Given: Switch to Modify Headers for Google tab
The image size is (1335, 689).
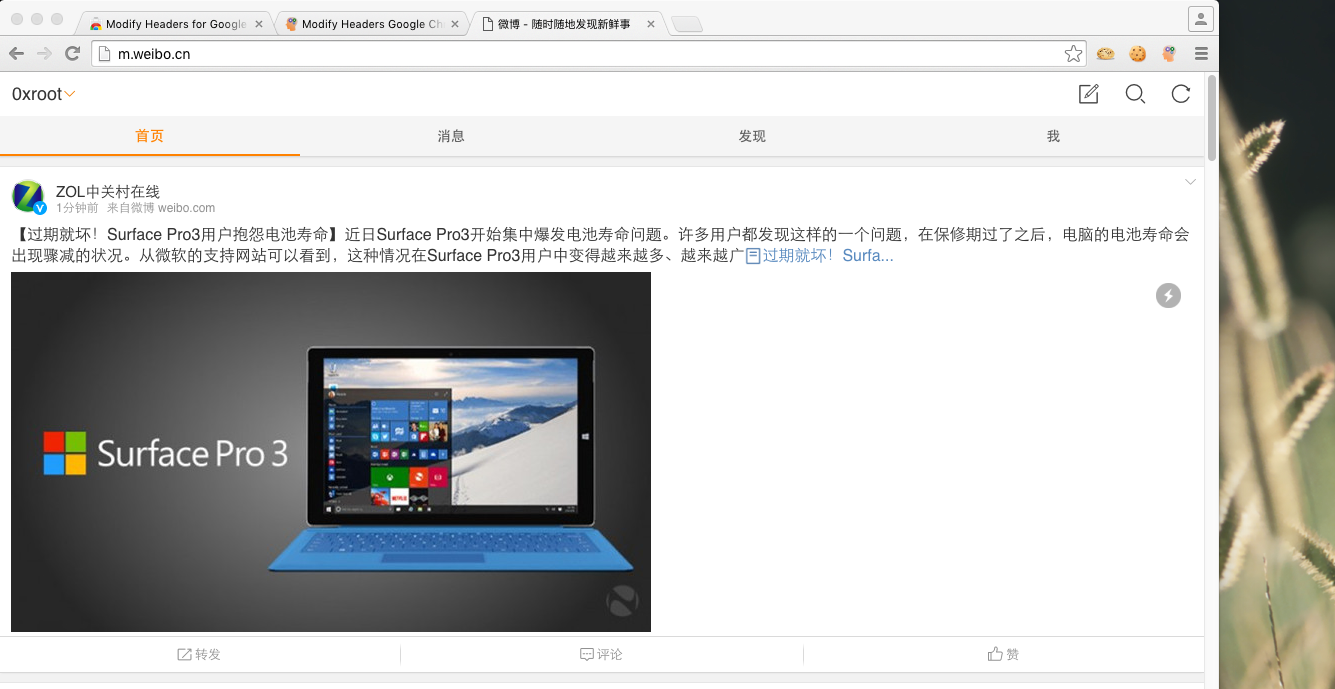Looking at the screenshot, I should [173, 24].
